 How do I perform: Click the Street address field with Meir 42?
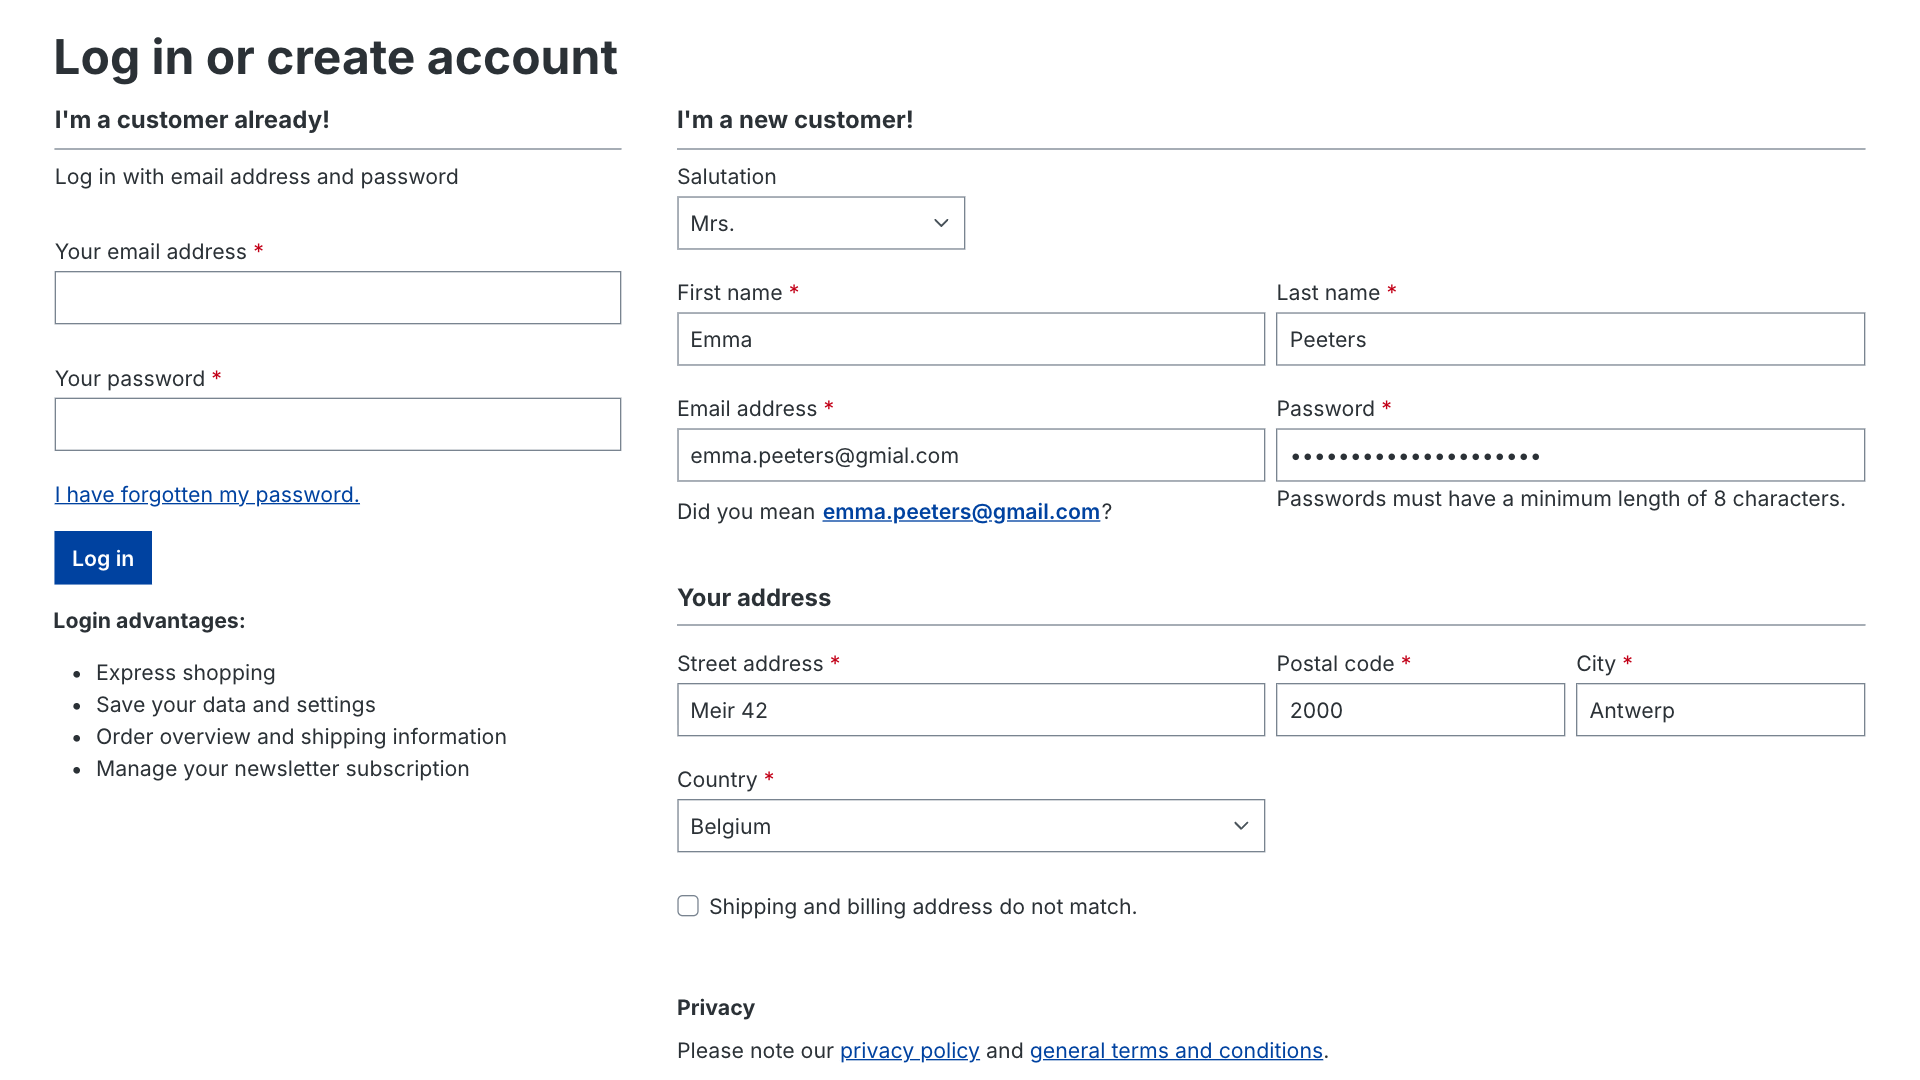970,710
